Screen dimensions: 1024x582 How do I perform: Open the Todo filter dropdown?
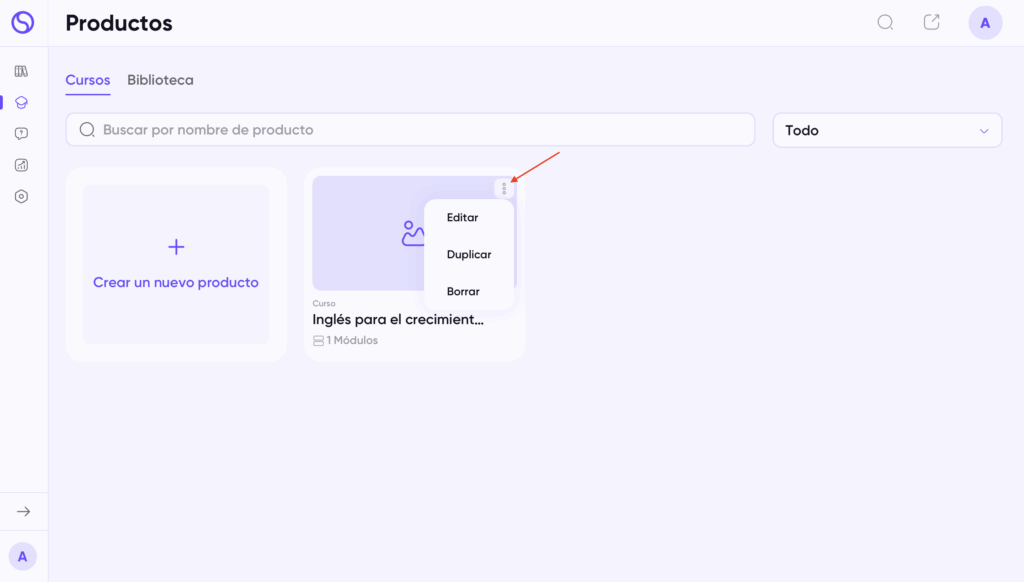click(x=887, y=130)
